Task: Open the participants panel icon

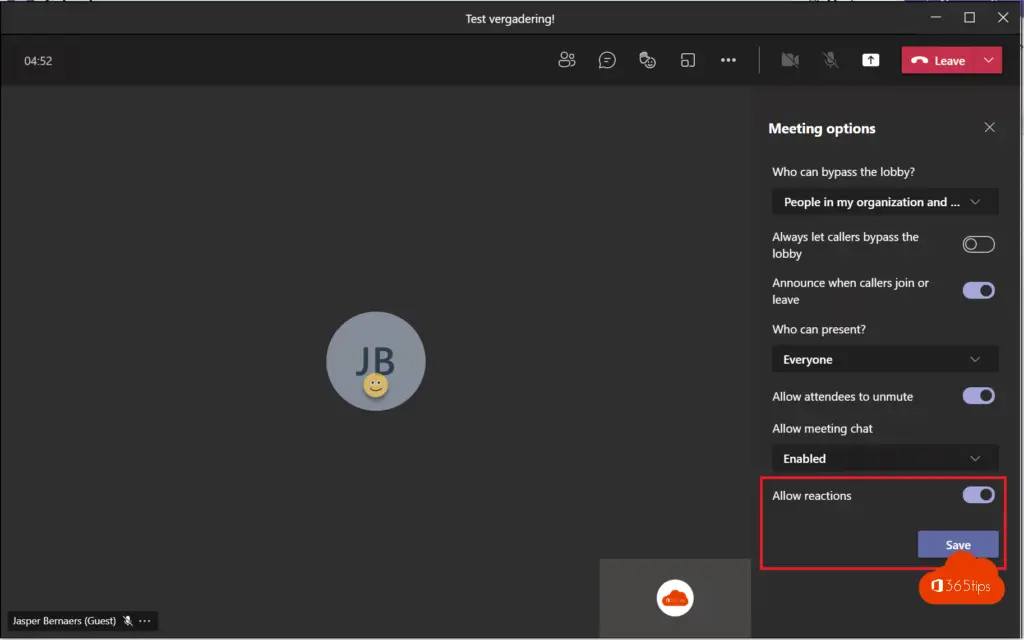Action: [567, 60]
